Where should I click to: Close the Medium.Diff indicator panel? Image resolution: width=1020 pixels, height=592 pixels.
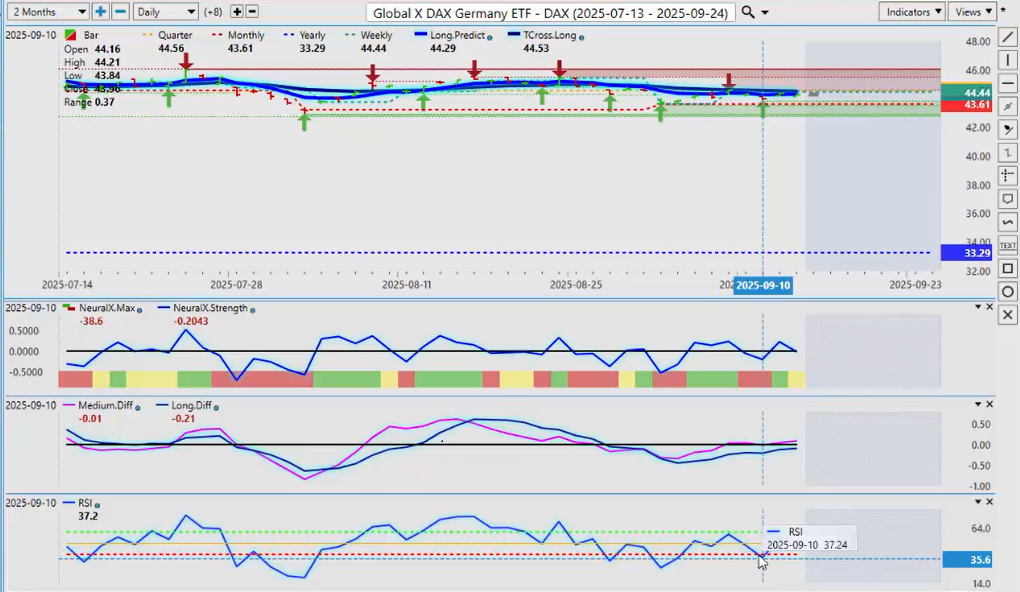(989, 405)
